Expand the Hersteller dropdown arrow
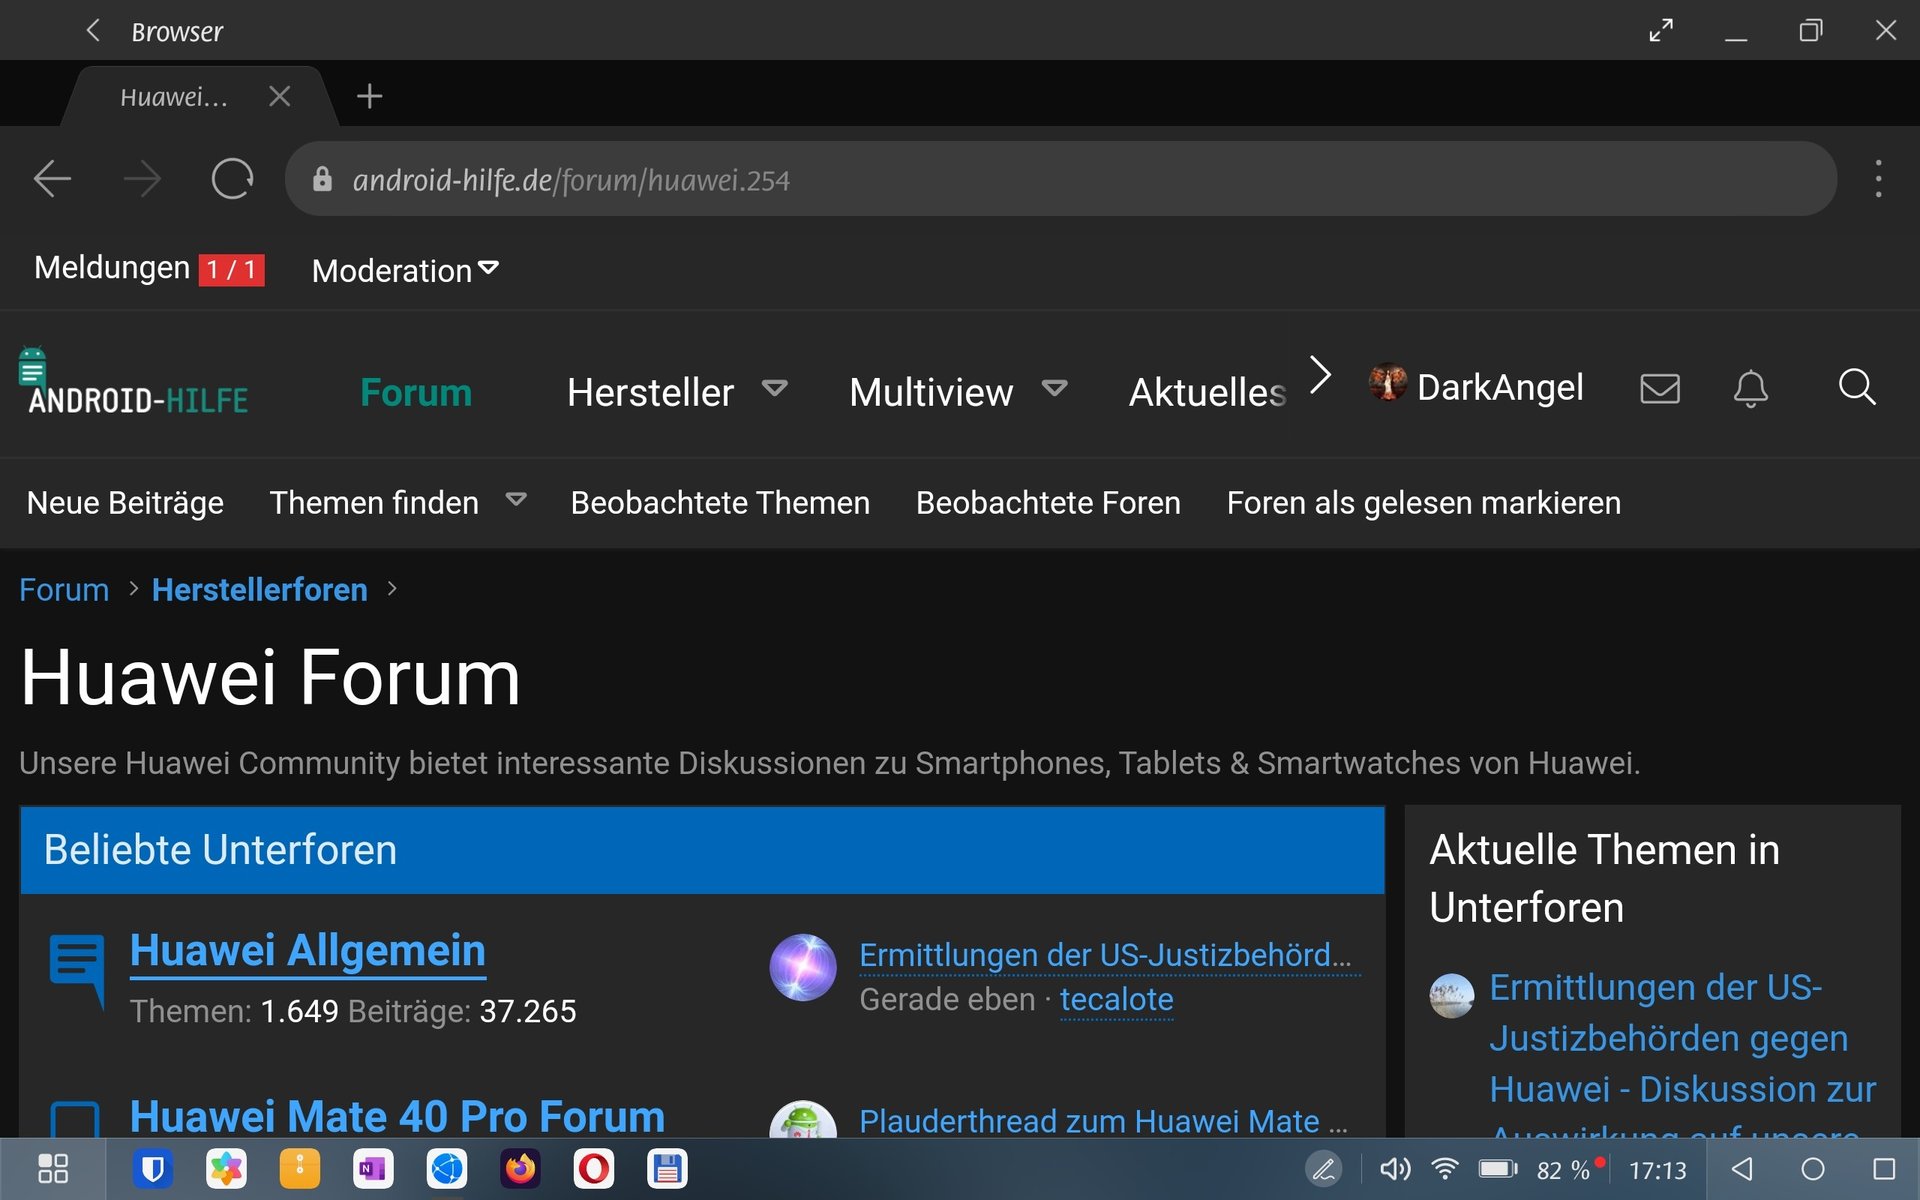The image size is (1920, 1200). [775, 388]
